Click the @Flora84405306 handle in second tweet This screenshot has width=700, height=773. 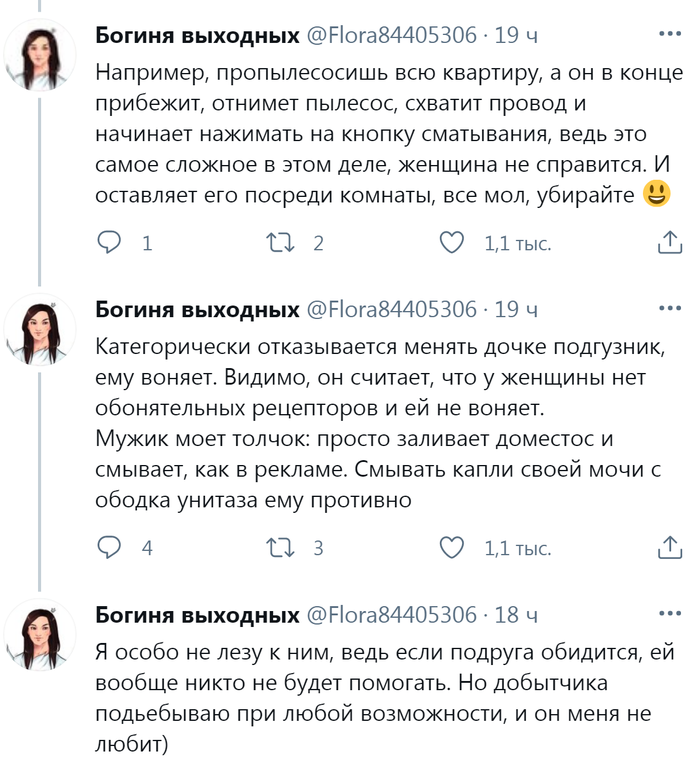[392, 310]
